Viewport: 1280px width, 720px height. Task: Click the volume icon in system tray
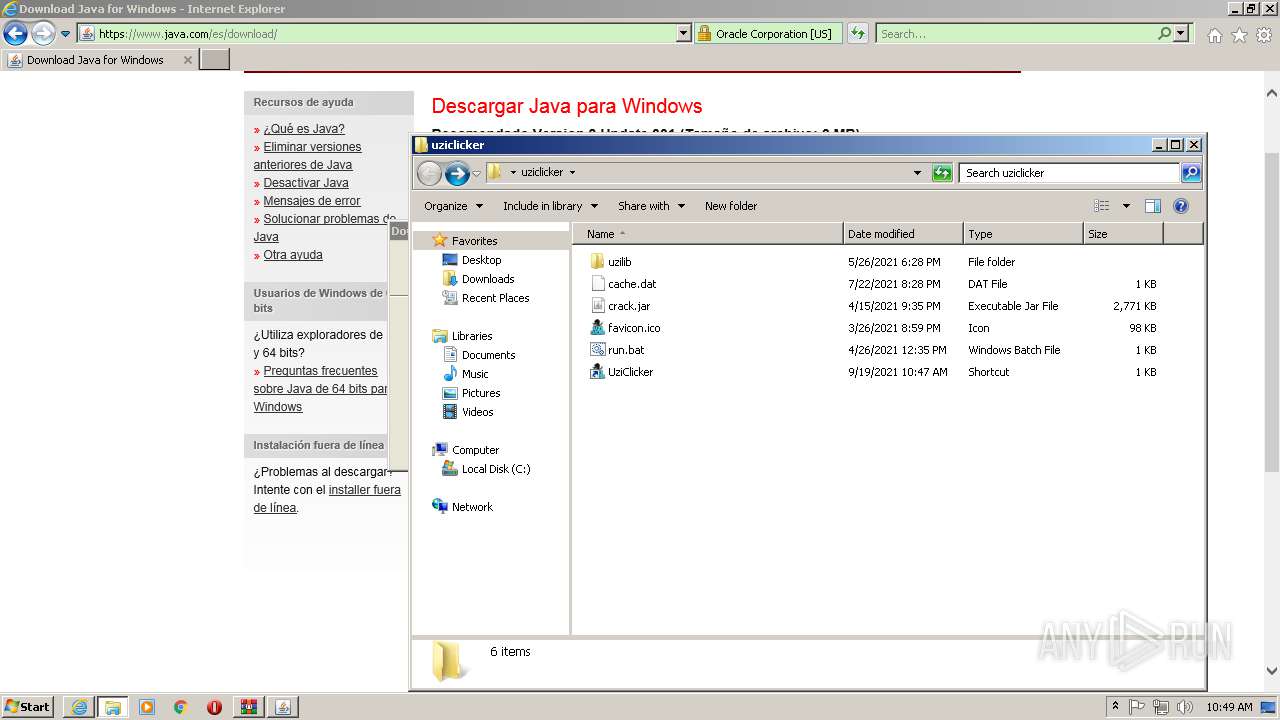click(x=1184, y=707)
